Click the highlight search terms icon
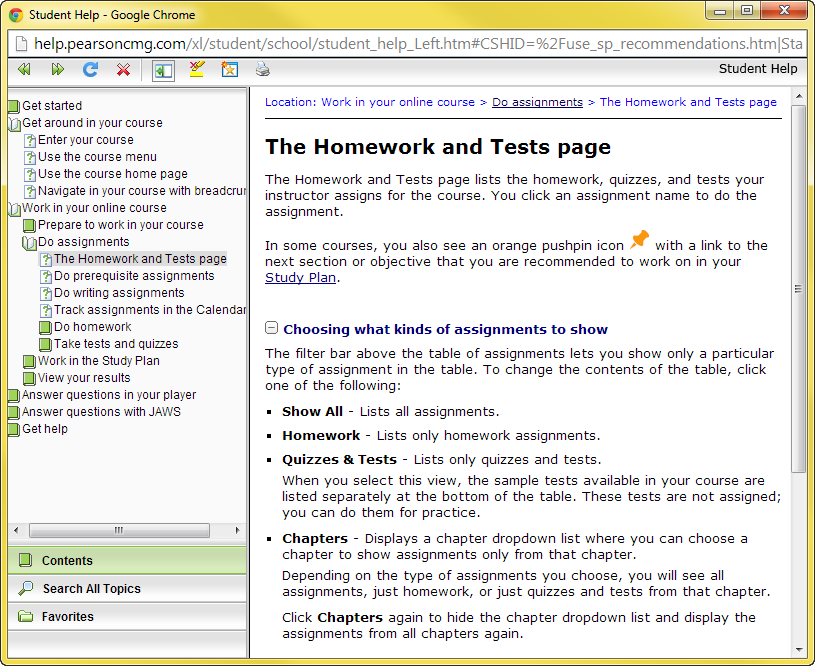The width and height of the screenshot is (815, 666). (196, 69)
